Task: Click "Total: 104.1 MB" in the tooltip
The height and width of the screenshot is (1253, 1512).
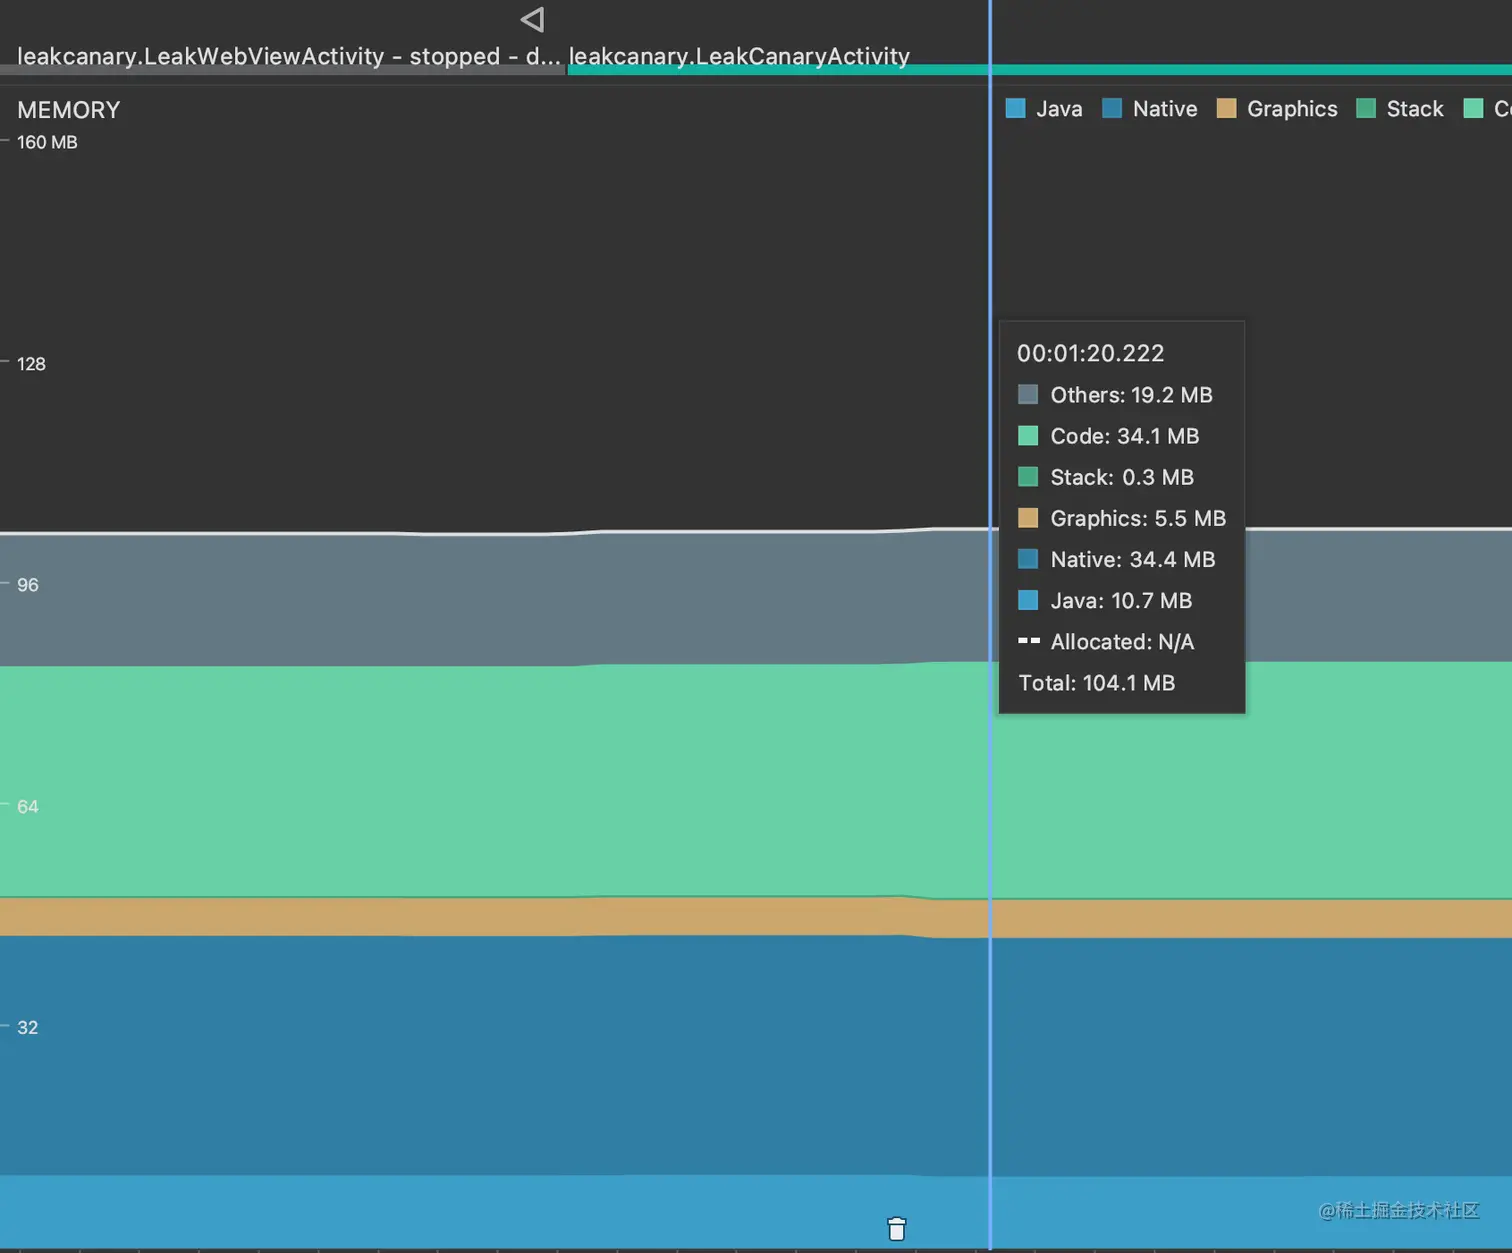Action: pos(1097,683)
